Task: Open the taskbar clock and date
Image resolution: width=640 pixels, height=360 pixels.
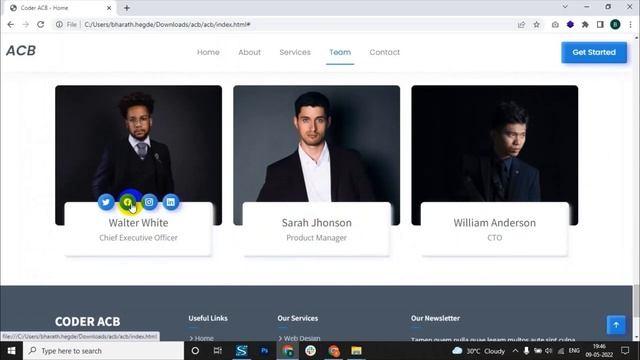Action: (x=599, y=351)
